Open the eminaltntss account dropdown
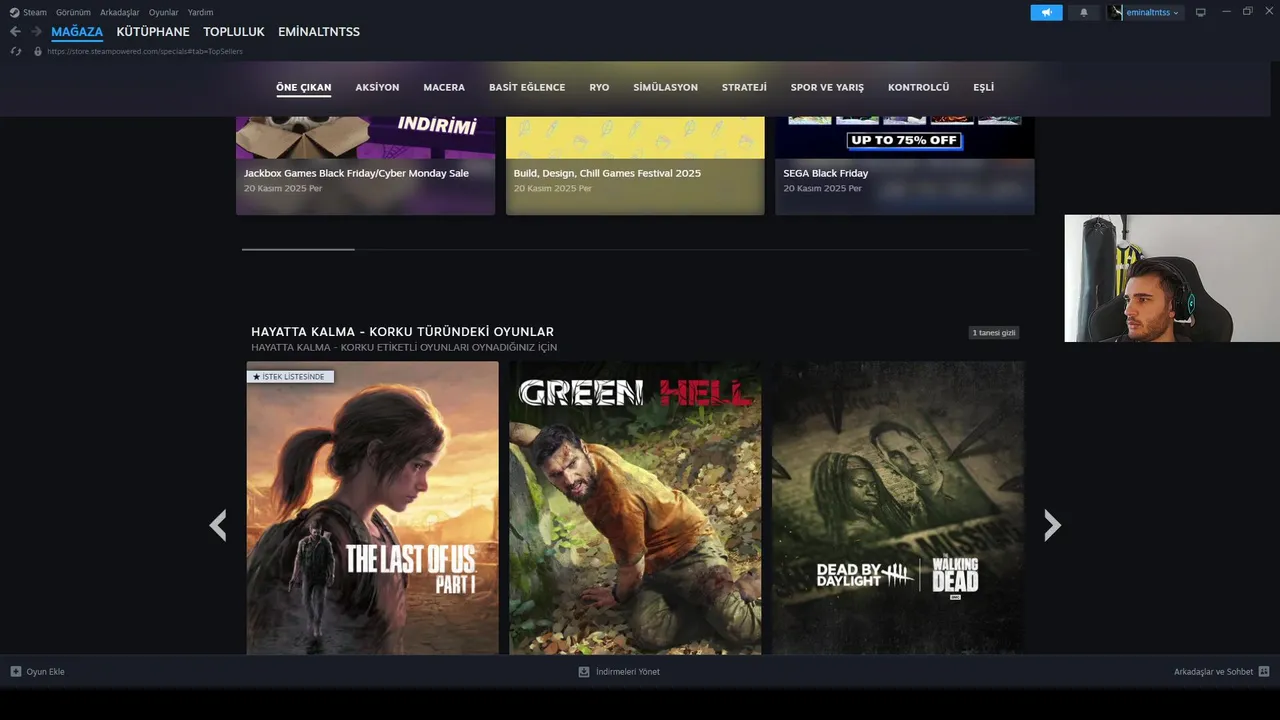The height and width of the screenshot is (720, 1280). (x=1153, y=12)
